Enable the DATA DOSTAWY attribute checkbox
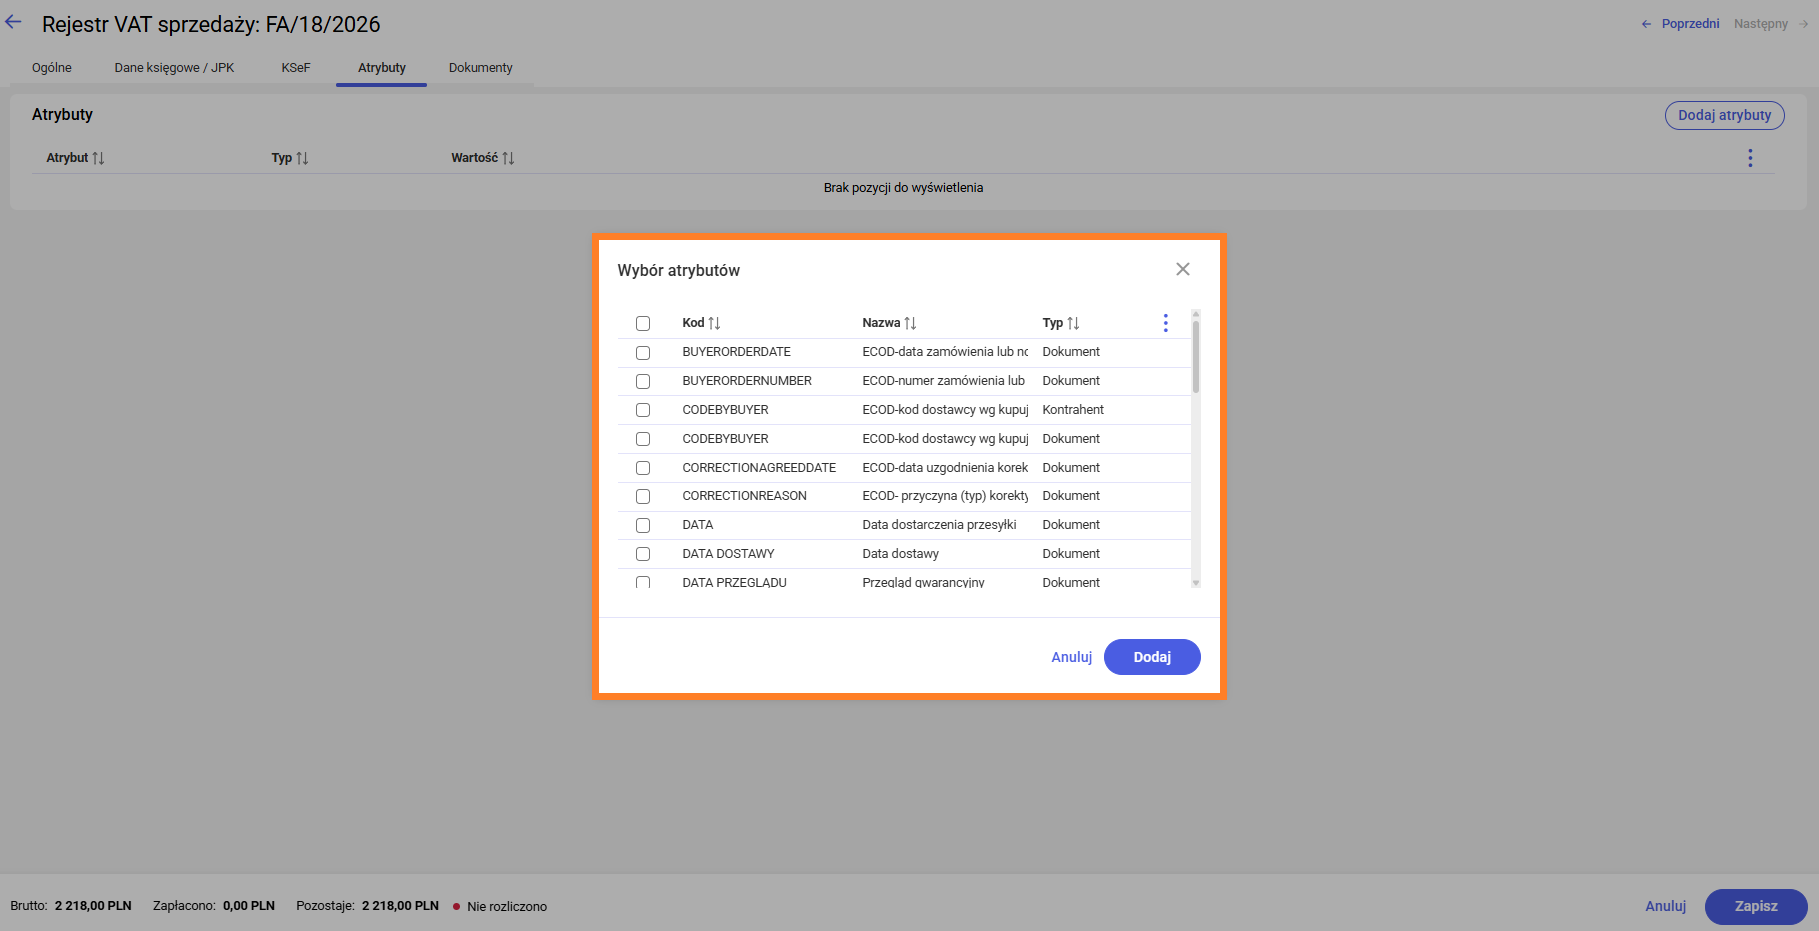The image size is (1819, 931). pos(643,554)
